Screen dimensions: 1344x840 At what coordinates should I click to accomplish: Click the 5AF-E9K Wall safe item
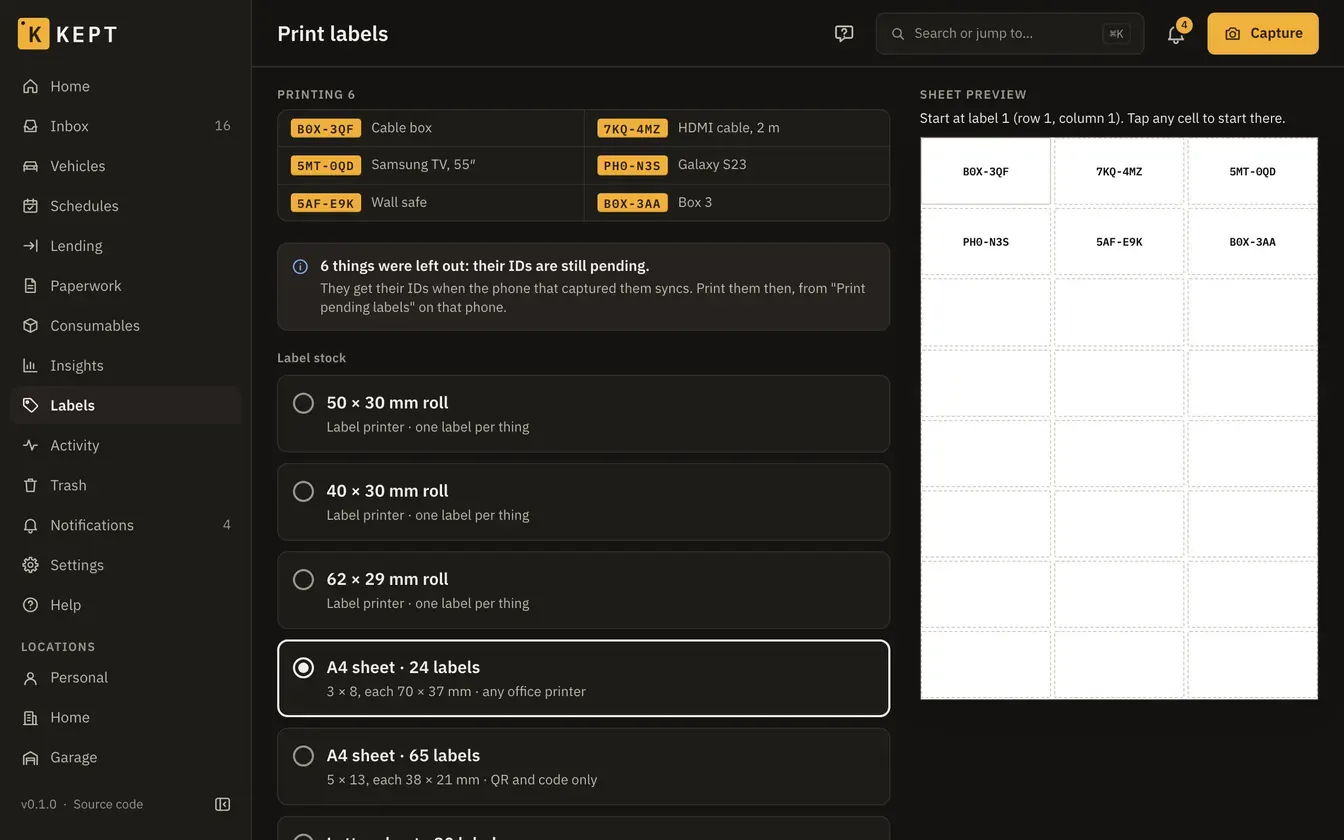431,203
